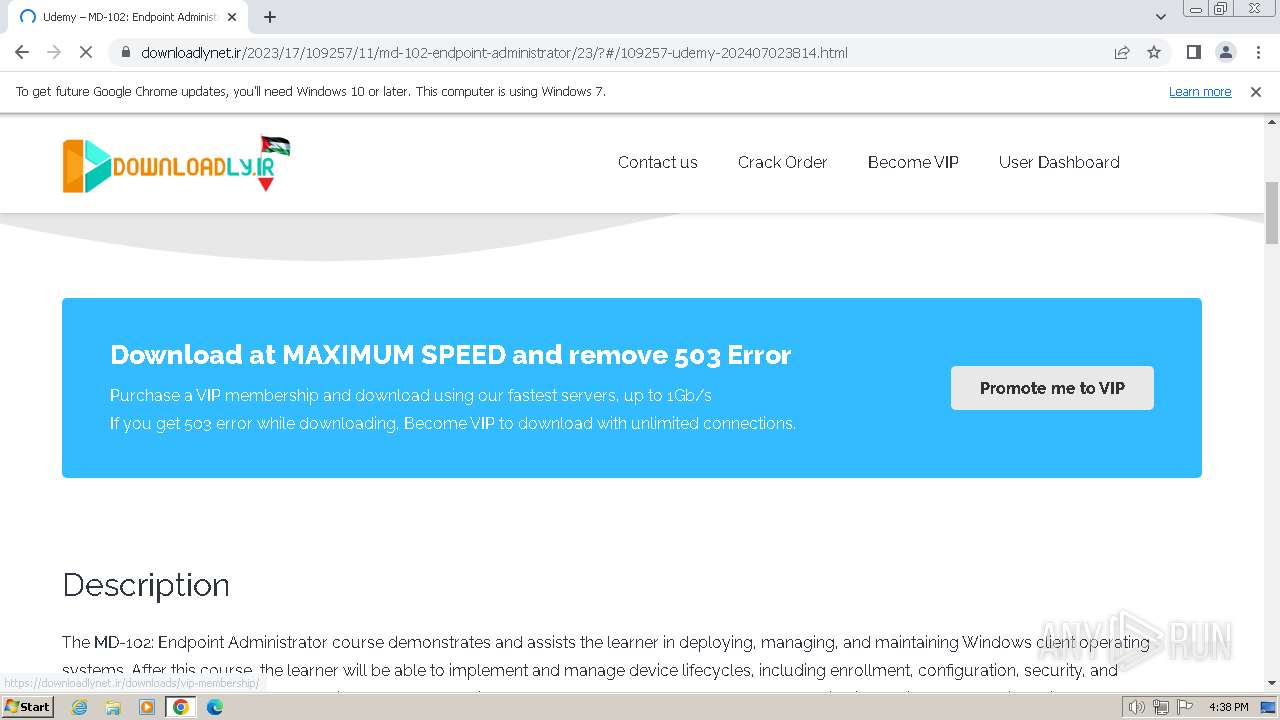Open Windows Media Player from the taskbar
The width and height of the screenshot is (1280, 720).
pos(147,706)
